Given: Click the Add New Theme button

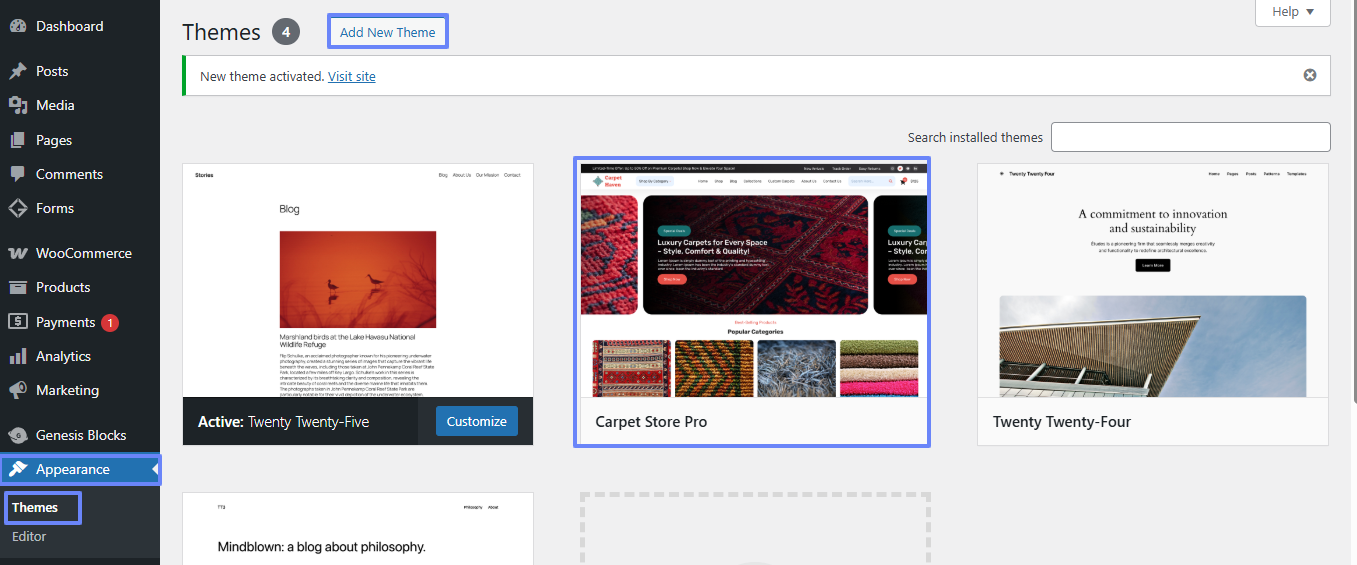Looking at the screenshot, I should coord(388,32).
